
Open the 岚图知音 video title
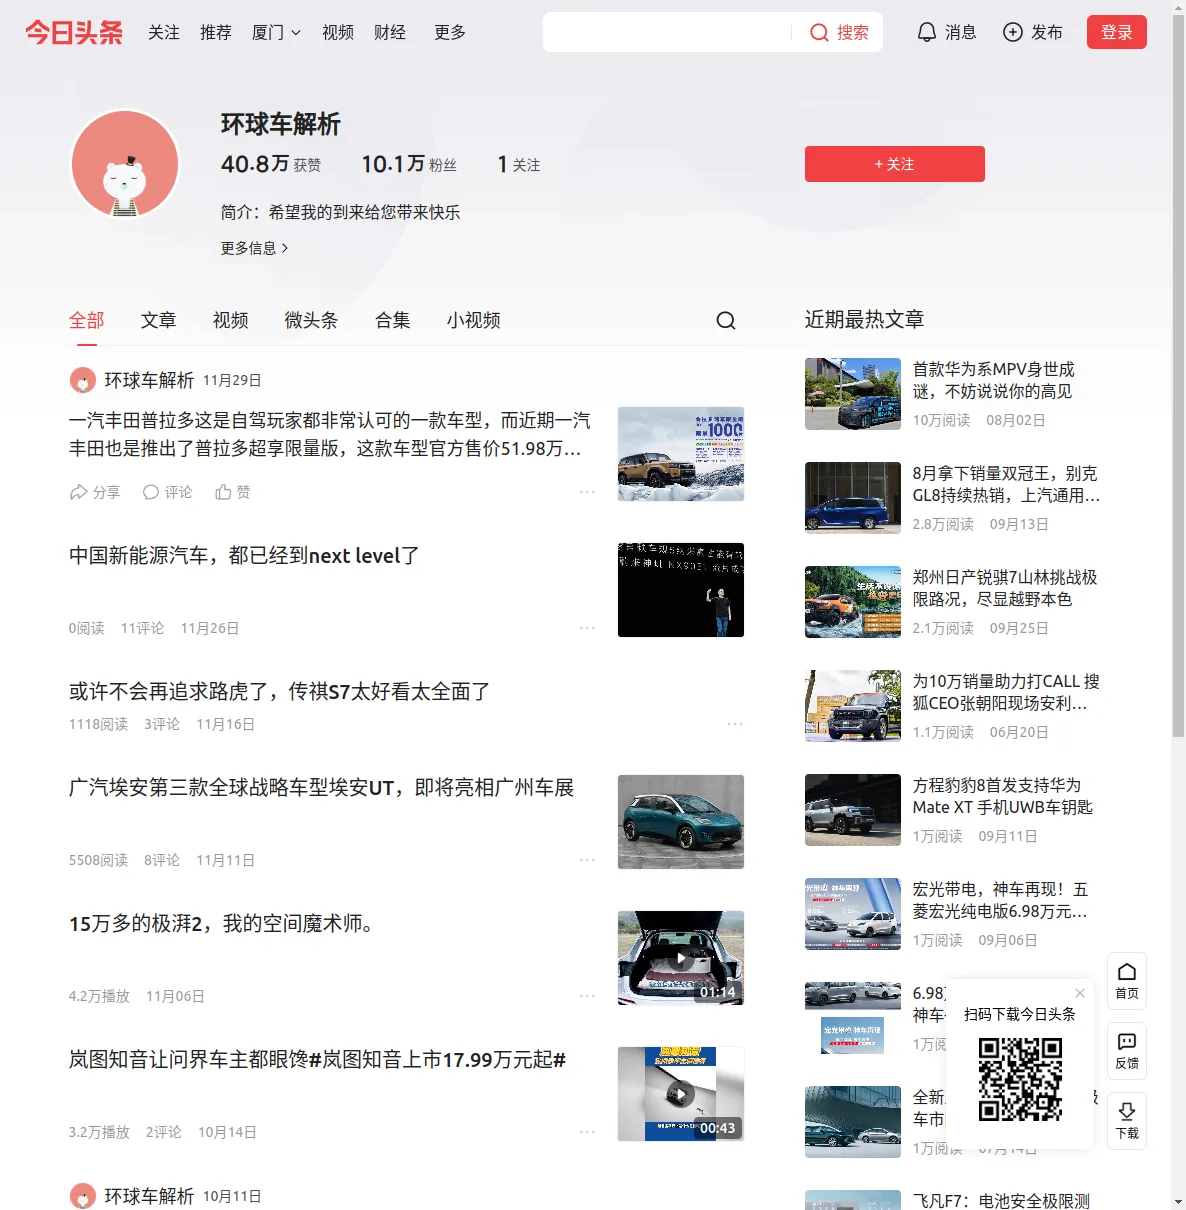click(318, 1060)
